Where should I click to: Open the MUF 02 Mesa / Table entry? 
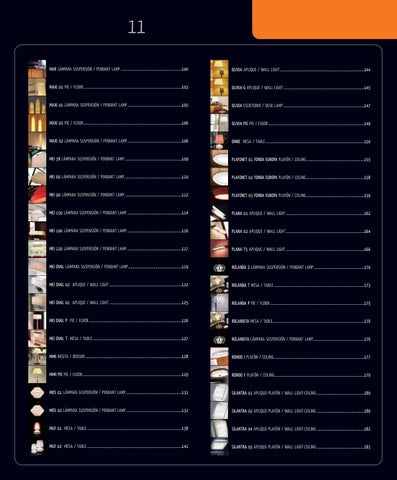(118, 446)
